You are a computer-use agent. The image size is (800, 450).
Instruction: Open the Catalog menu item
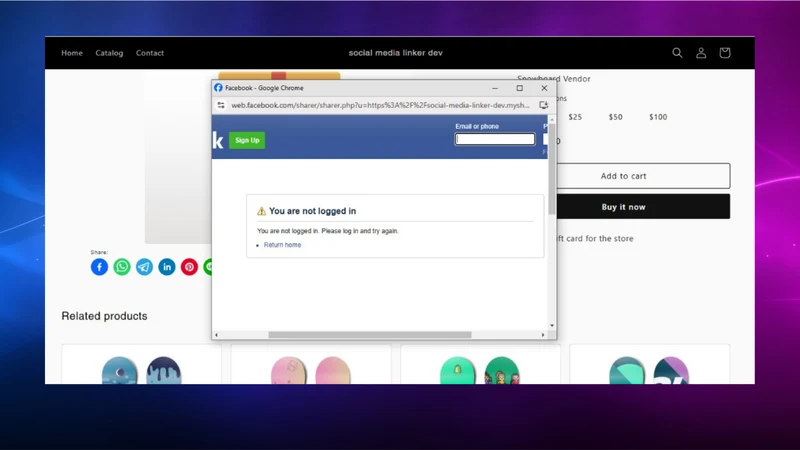click(109, 53)
